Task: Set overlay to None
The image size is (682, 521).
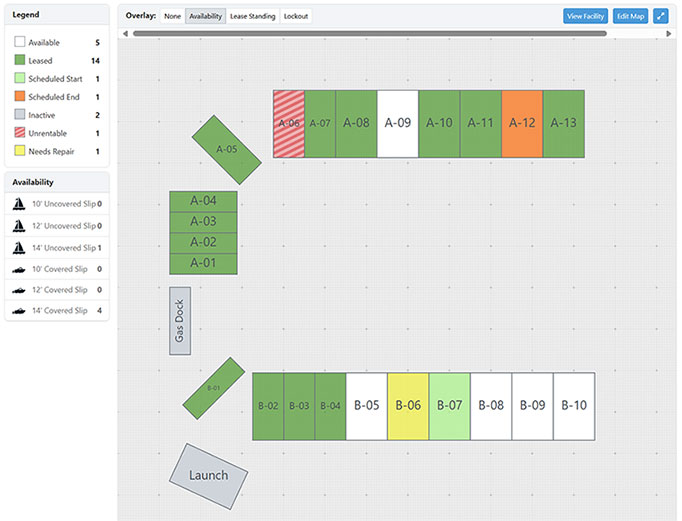Action: click(x=173, y=16)
